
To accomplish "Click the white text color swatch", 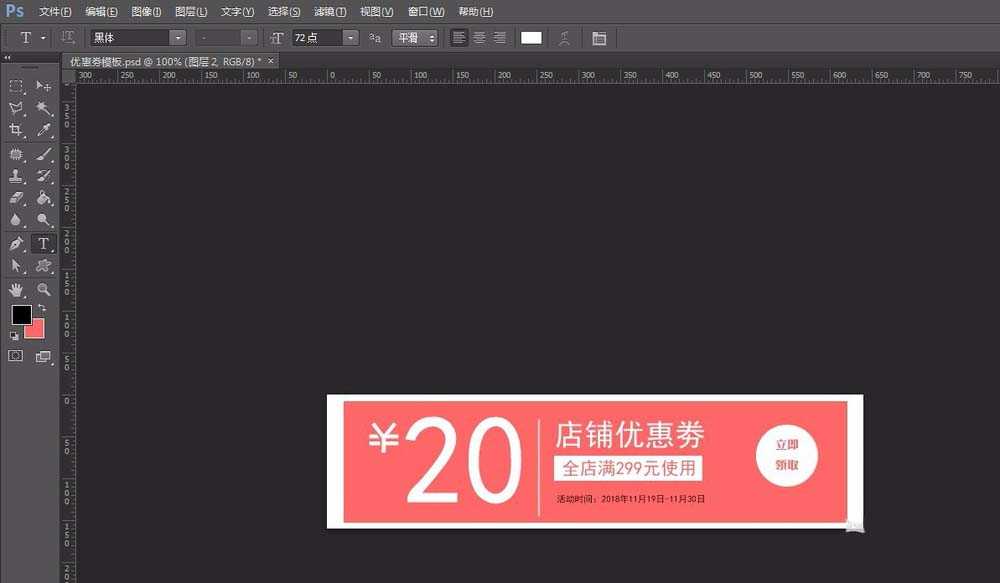I will [530, 37].
